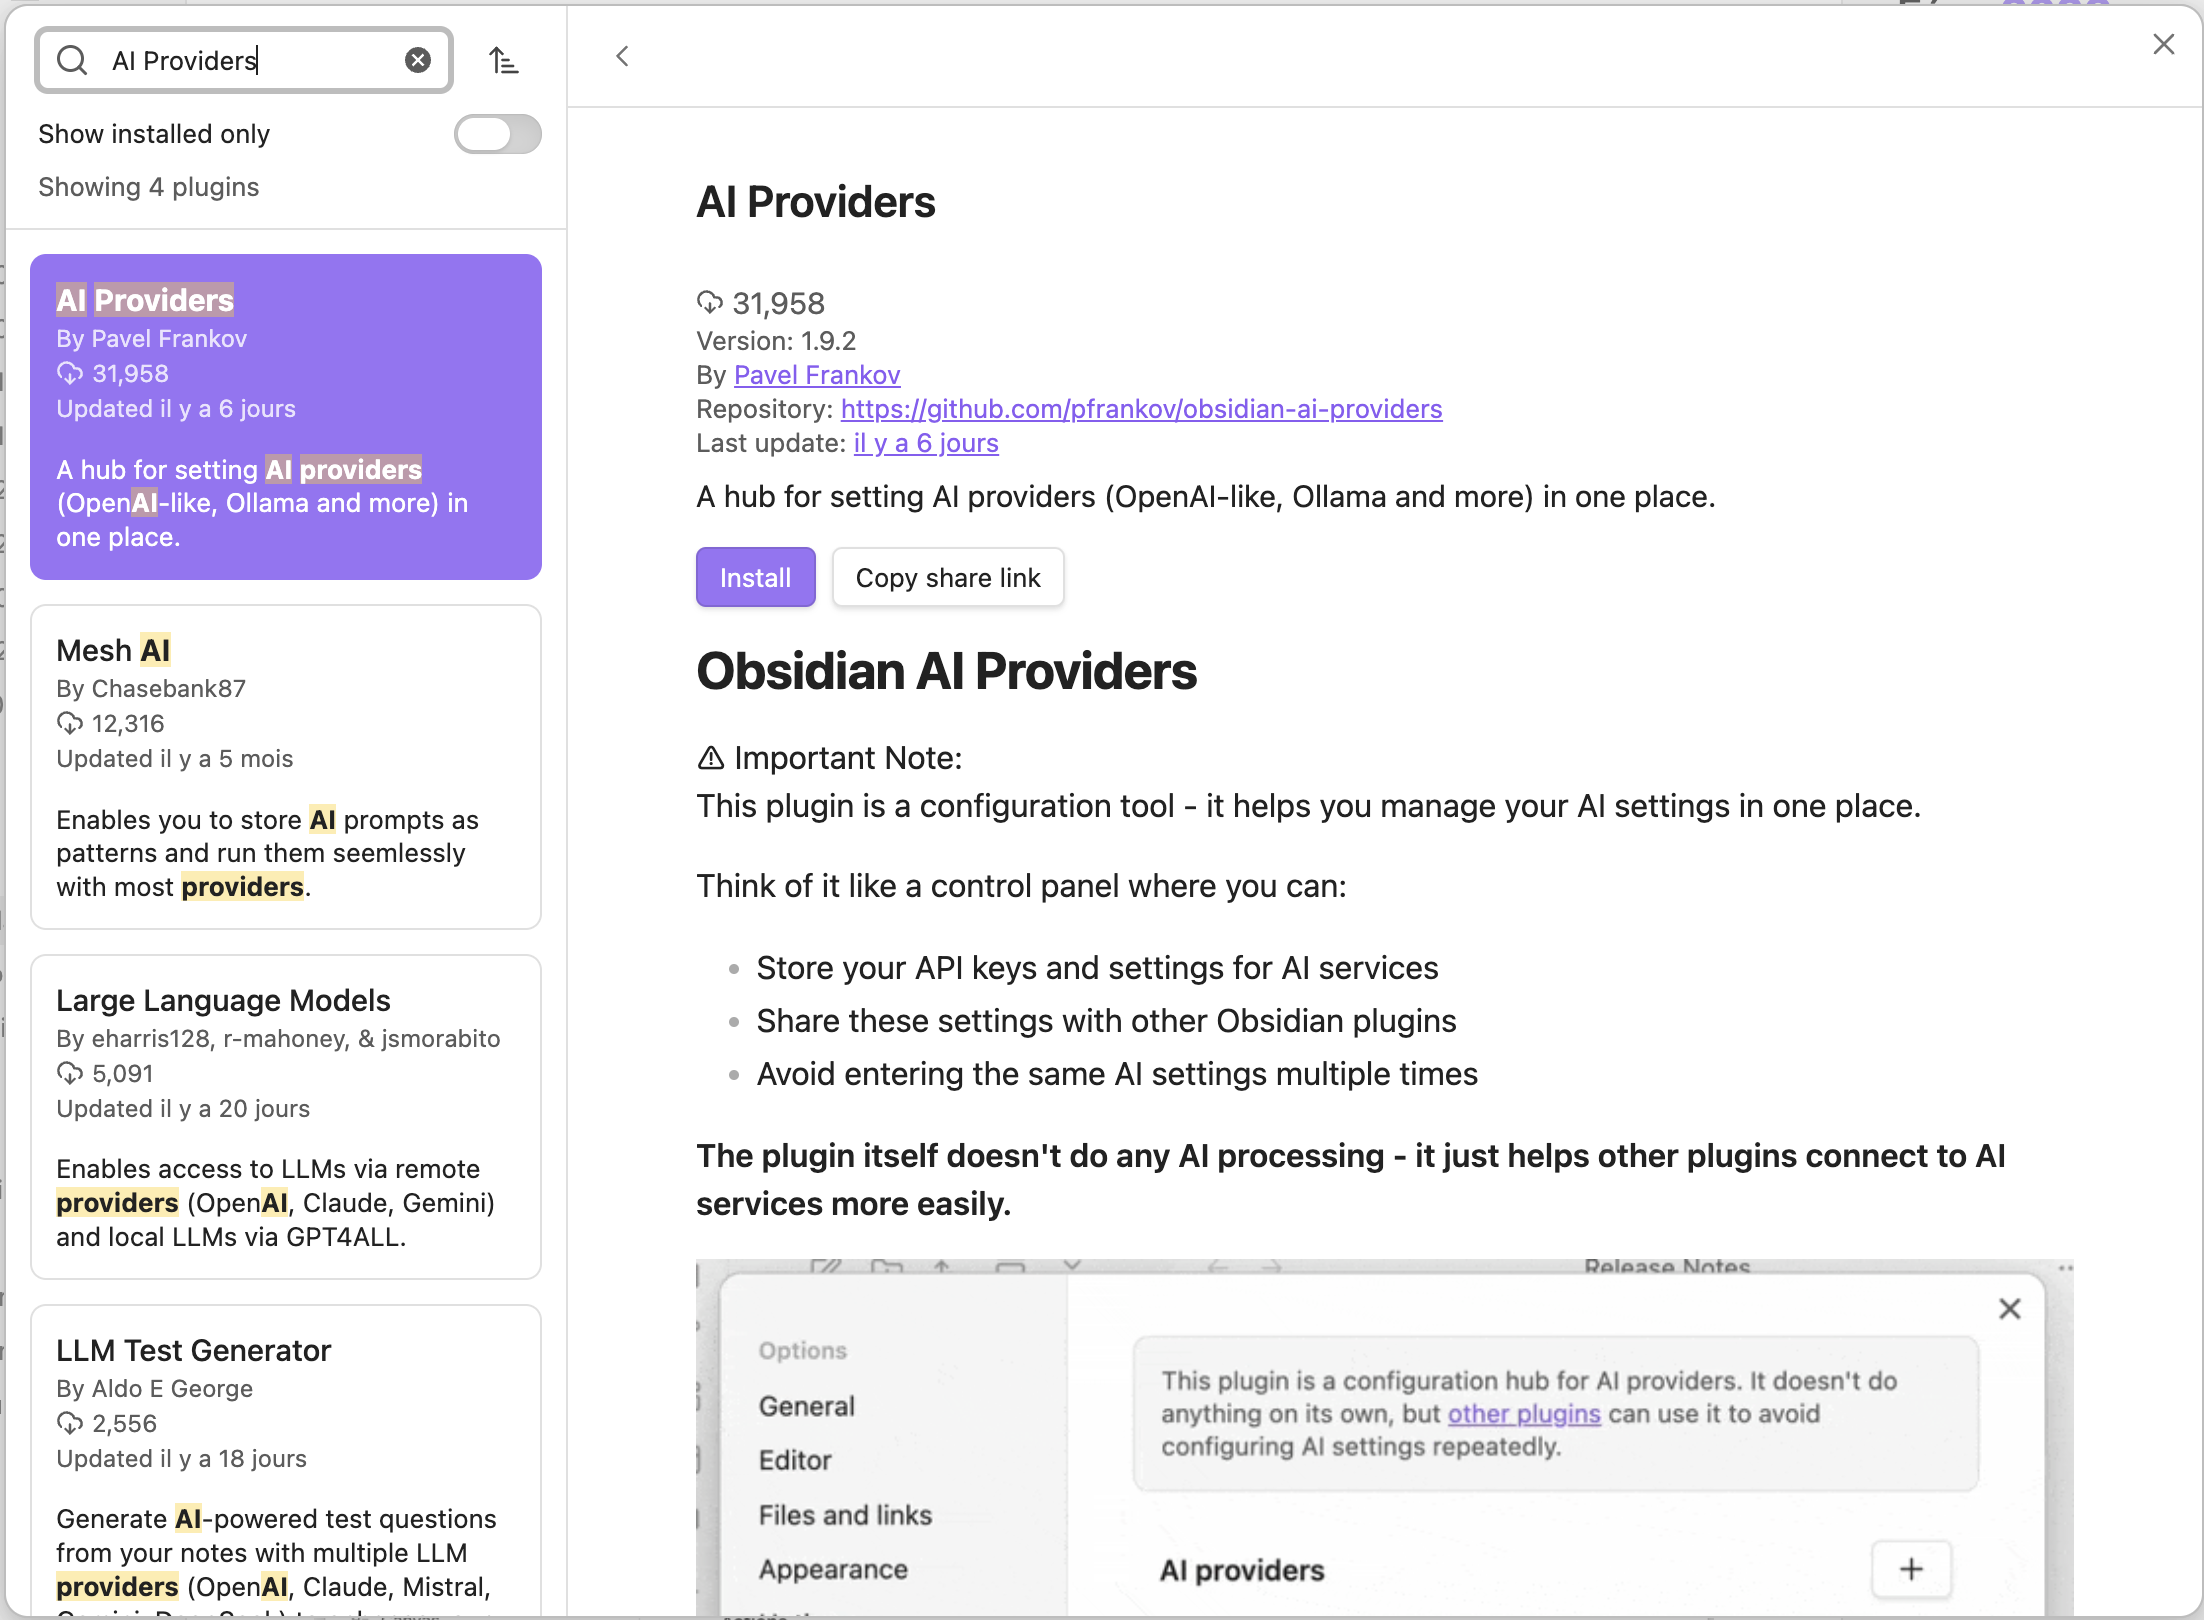Click the last update date link
The image size is (2204, 1620).
click(x=925, y=443)
